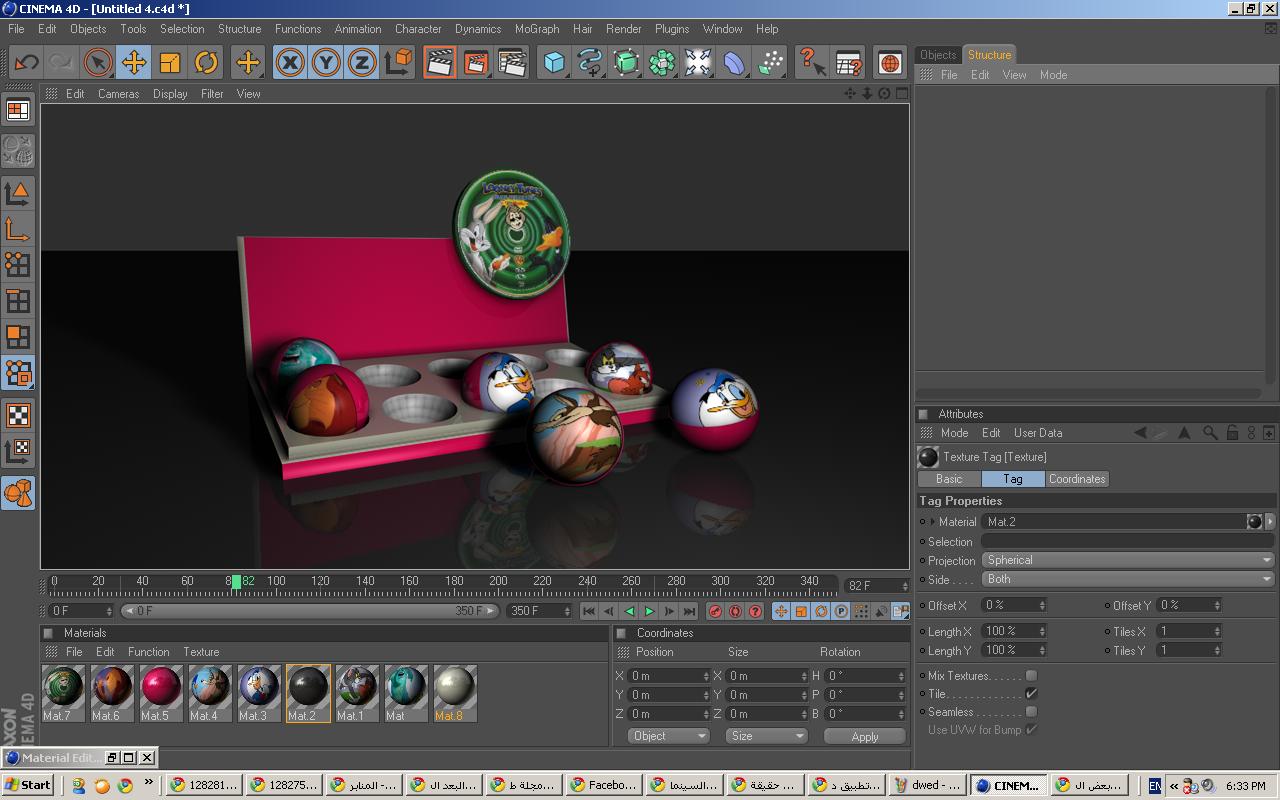The image size is (1280, 800).
Task: Add an Array modeling object icon
Action: (662, 63)
